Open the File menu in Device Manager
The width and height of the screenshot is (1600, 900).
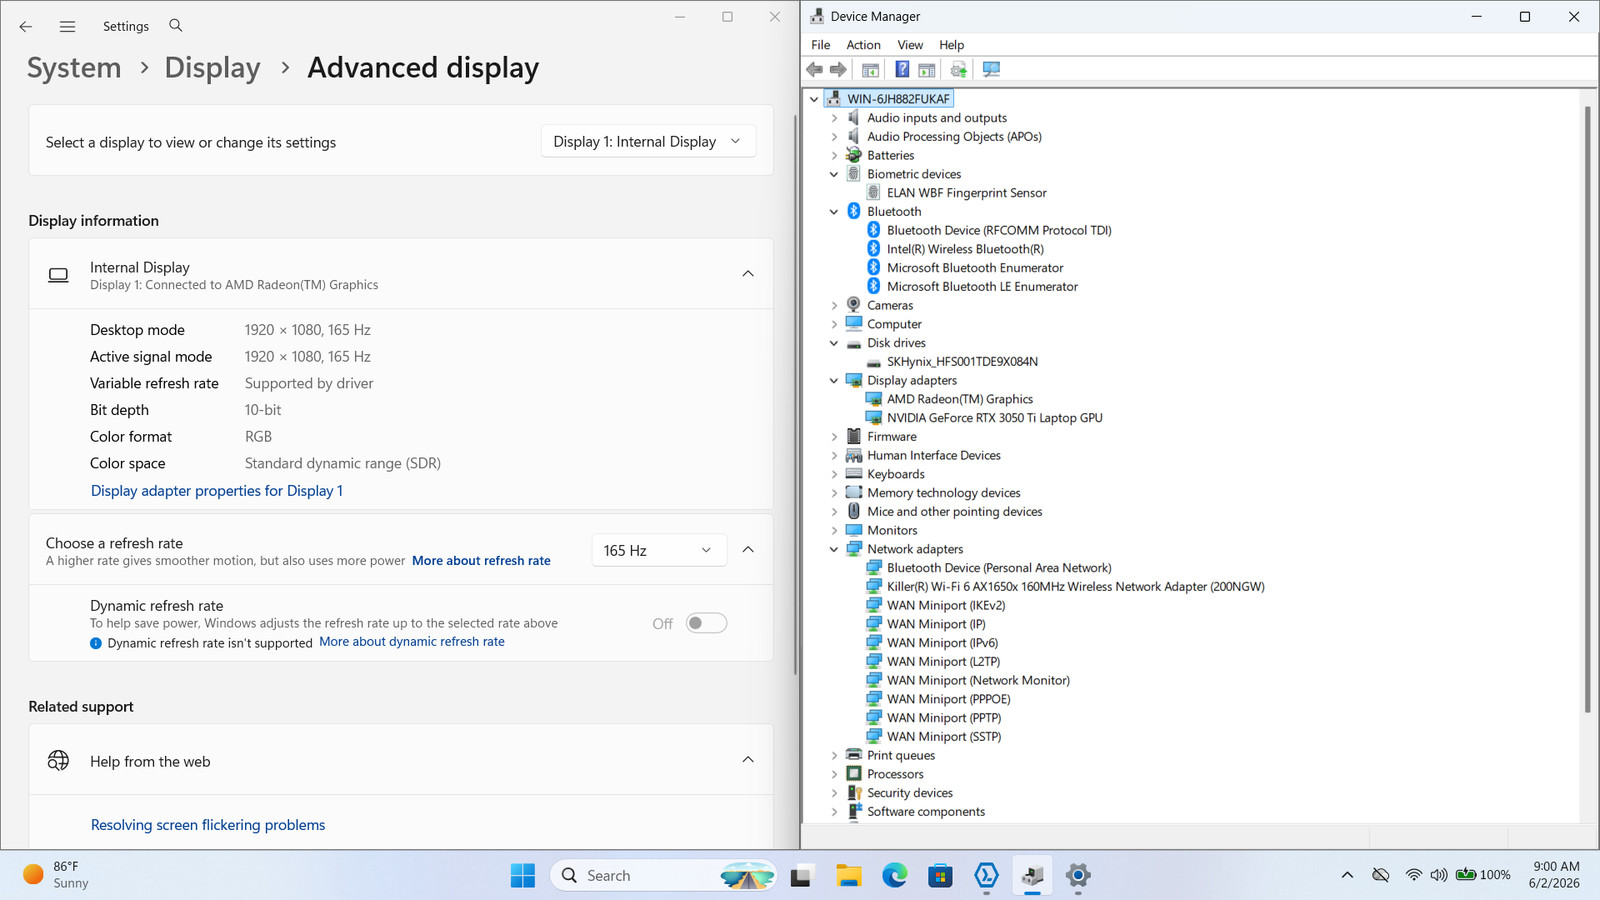pos(821,45)
